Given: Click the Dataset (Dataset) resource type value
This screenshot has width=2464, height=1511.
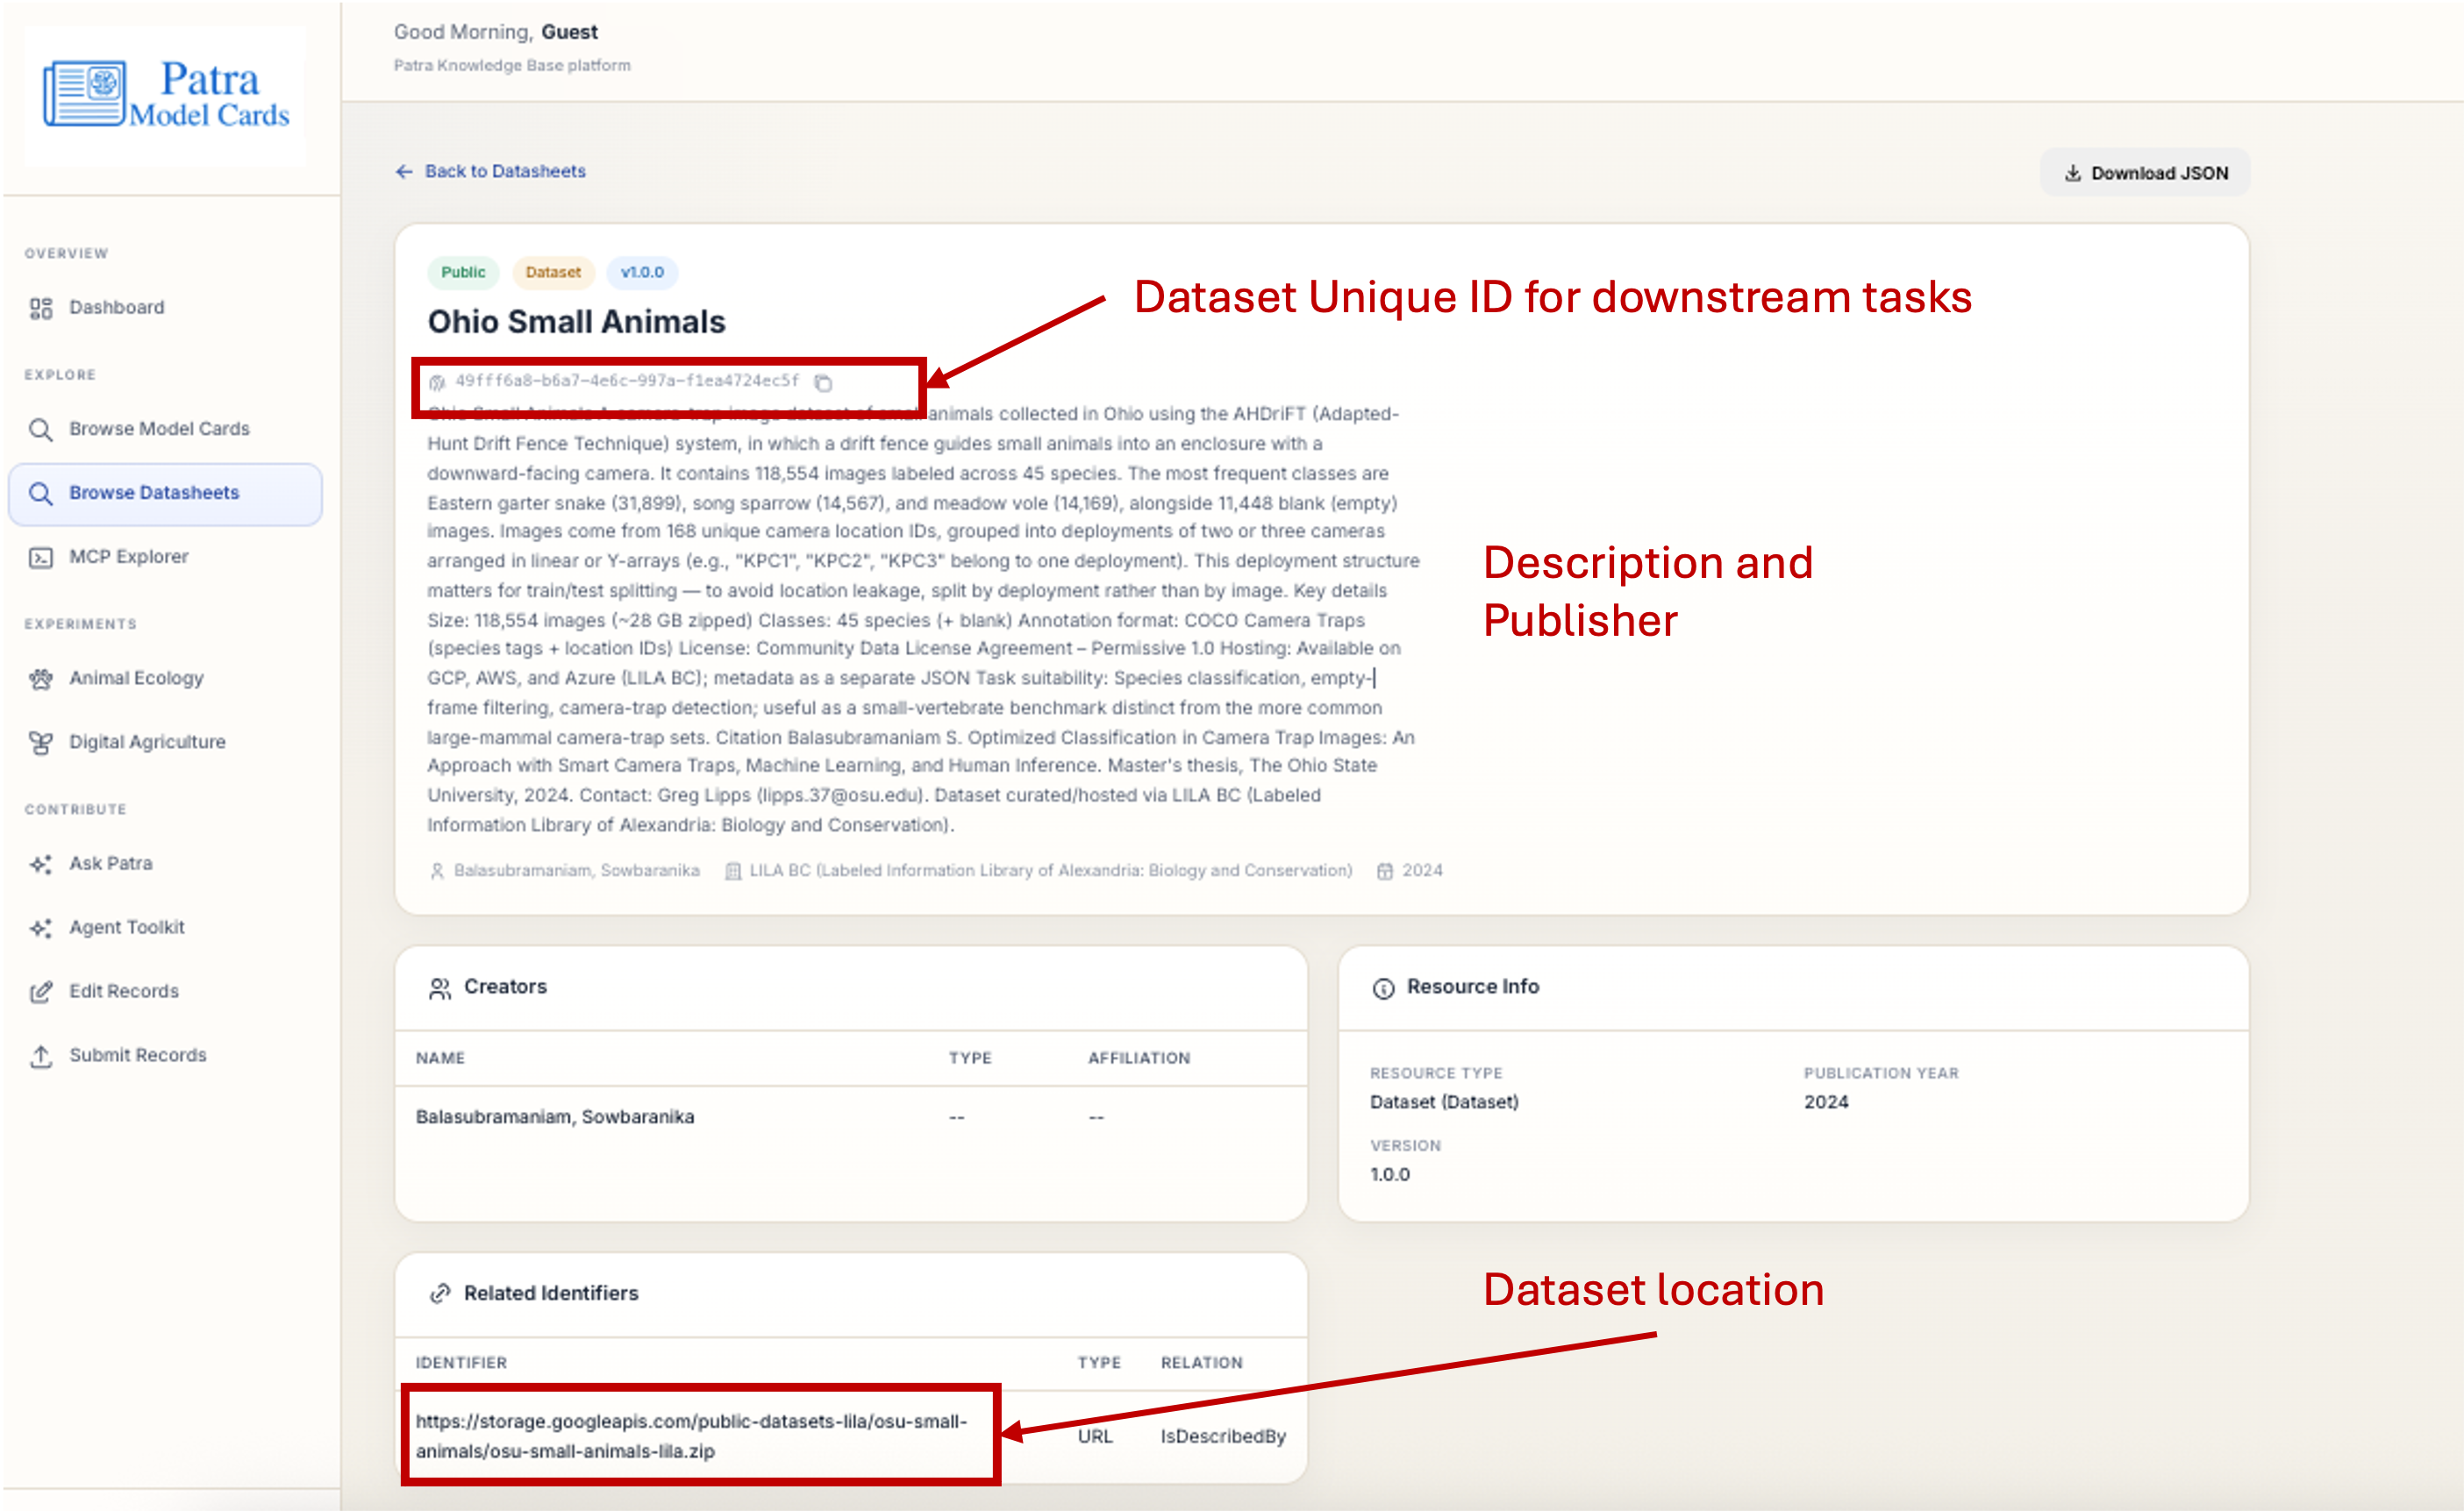Looking at the screenshot, I should tap(1444, 1102).
